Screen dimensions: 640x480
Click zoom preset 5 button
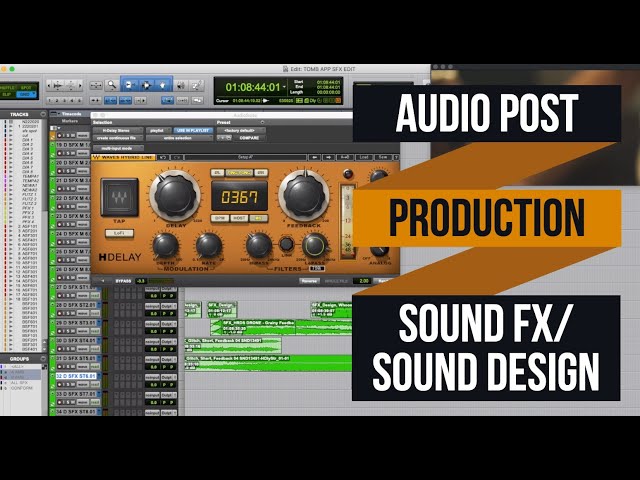[x=80, y=100]
